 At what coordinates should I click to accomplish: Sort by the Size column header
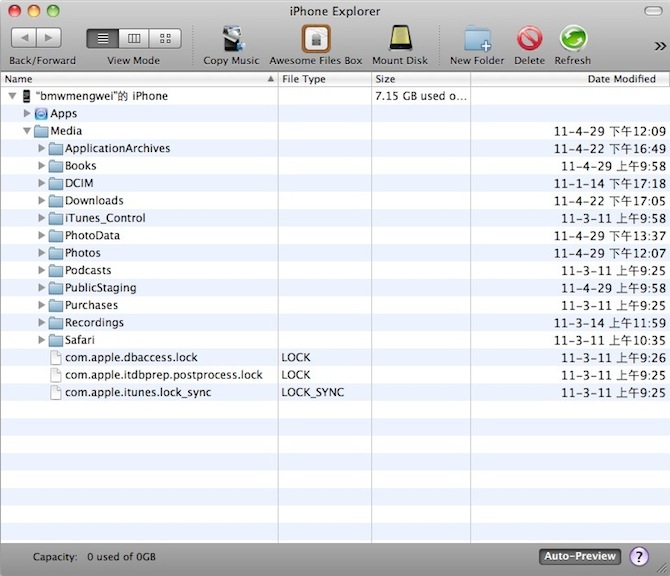(421, 79)
